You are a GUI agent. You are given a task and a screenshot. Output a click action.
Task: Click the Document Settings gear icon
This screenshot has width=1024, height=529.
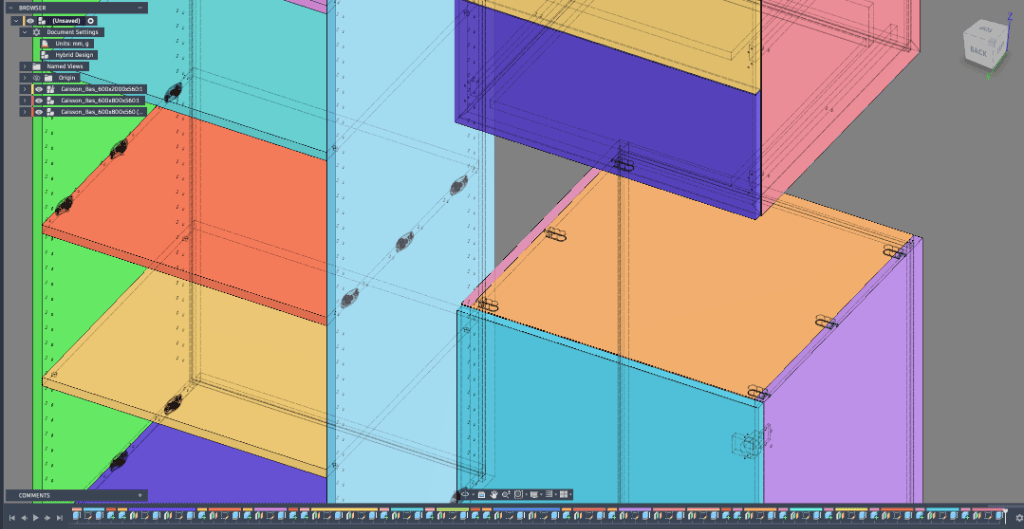[x=37, y=32]
